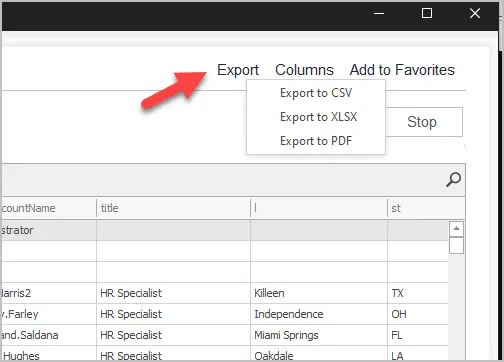Click the countName column header

click(49, 208)
